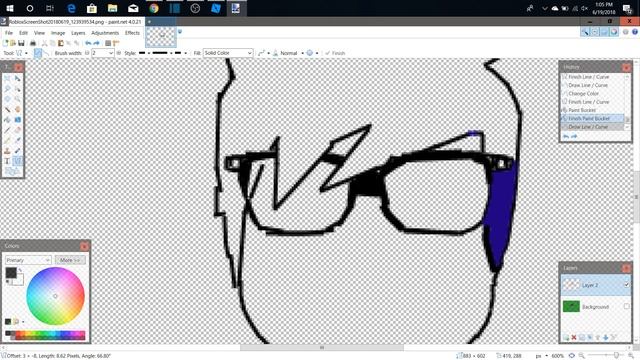Open layer properties icon in Layers panel
This screenshot has width=640, height=360.
pos(614,337)
